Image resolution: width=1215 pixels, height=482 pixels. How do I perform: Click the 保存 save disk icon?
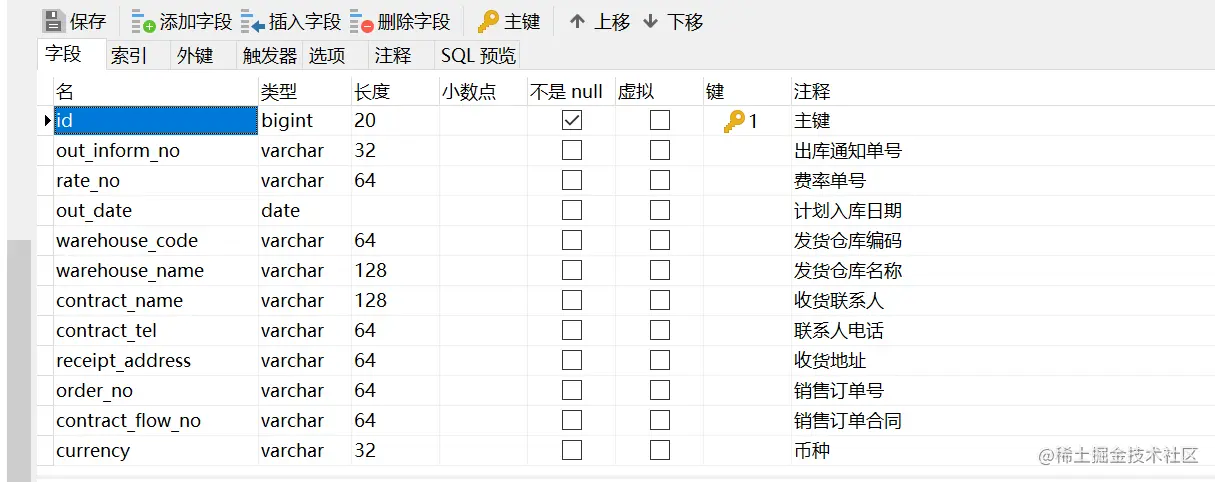point(53,21)
